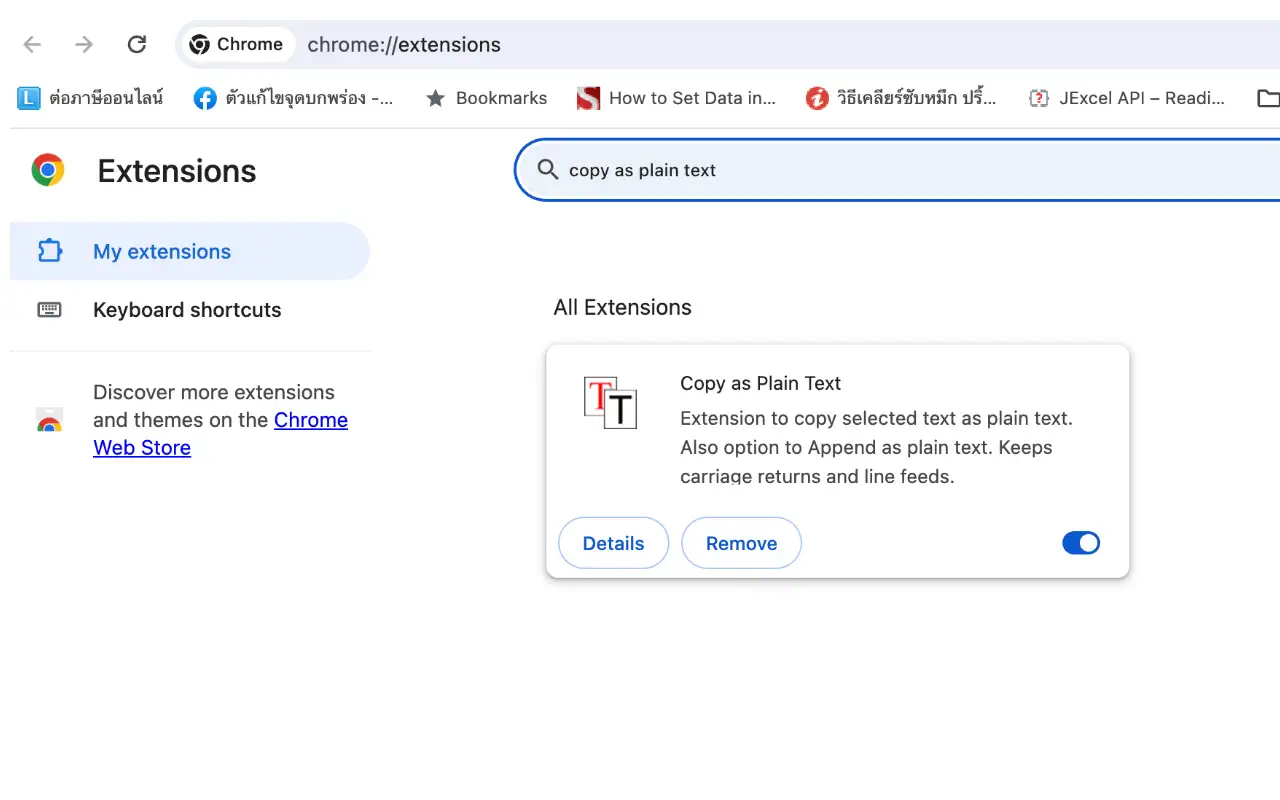Click the browser forward arrow

85,44
